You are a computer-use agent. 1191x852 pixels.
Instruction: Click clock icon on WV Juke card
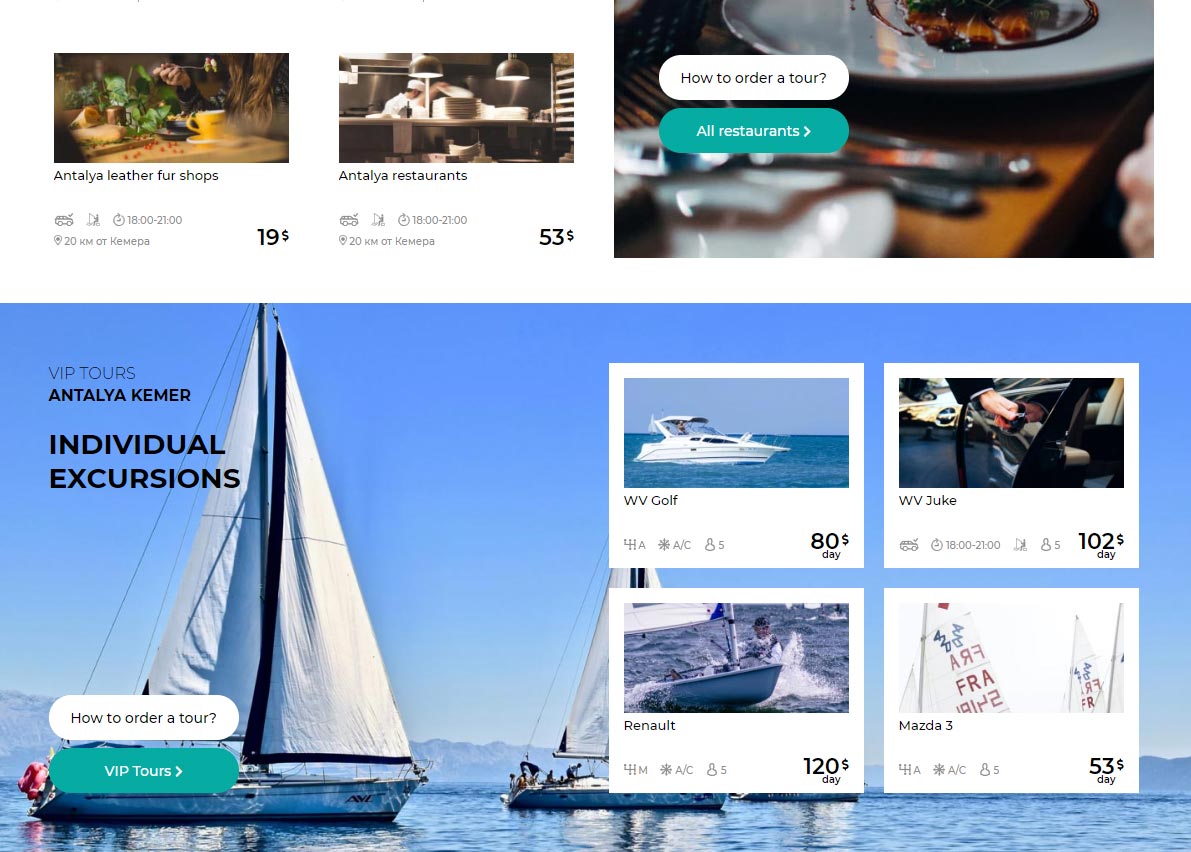pos(937,544)
